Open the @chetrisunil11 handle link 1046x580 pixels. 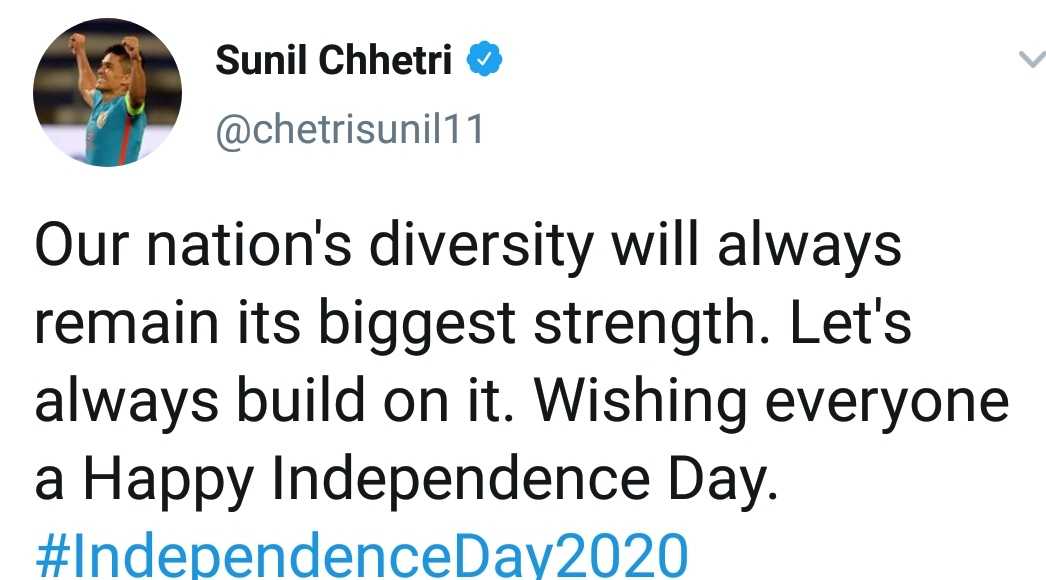(350, 129)
